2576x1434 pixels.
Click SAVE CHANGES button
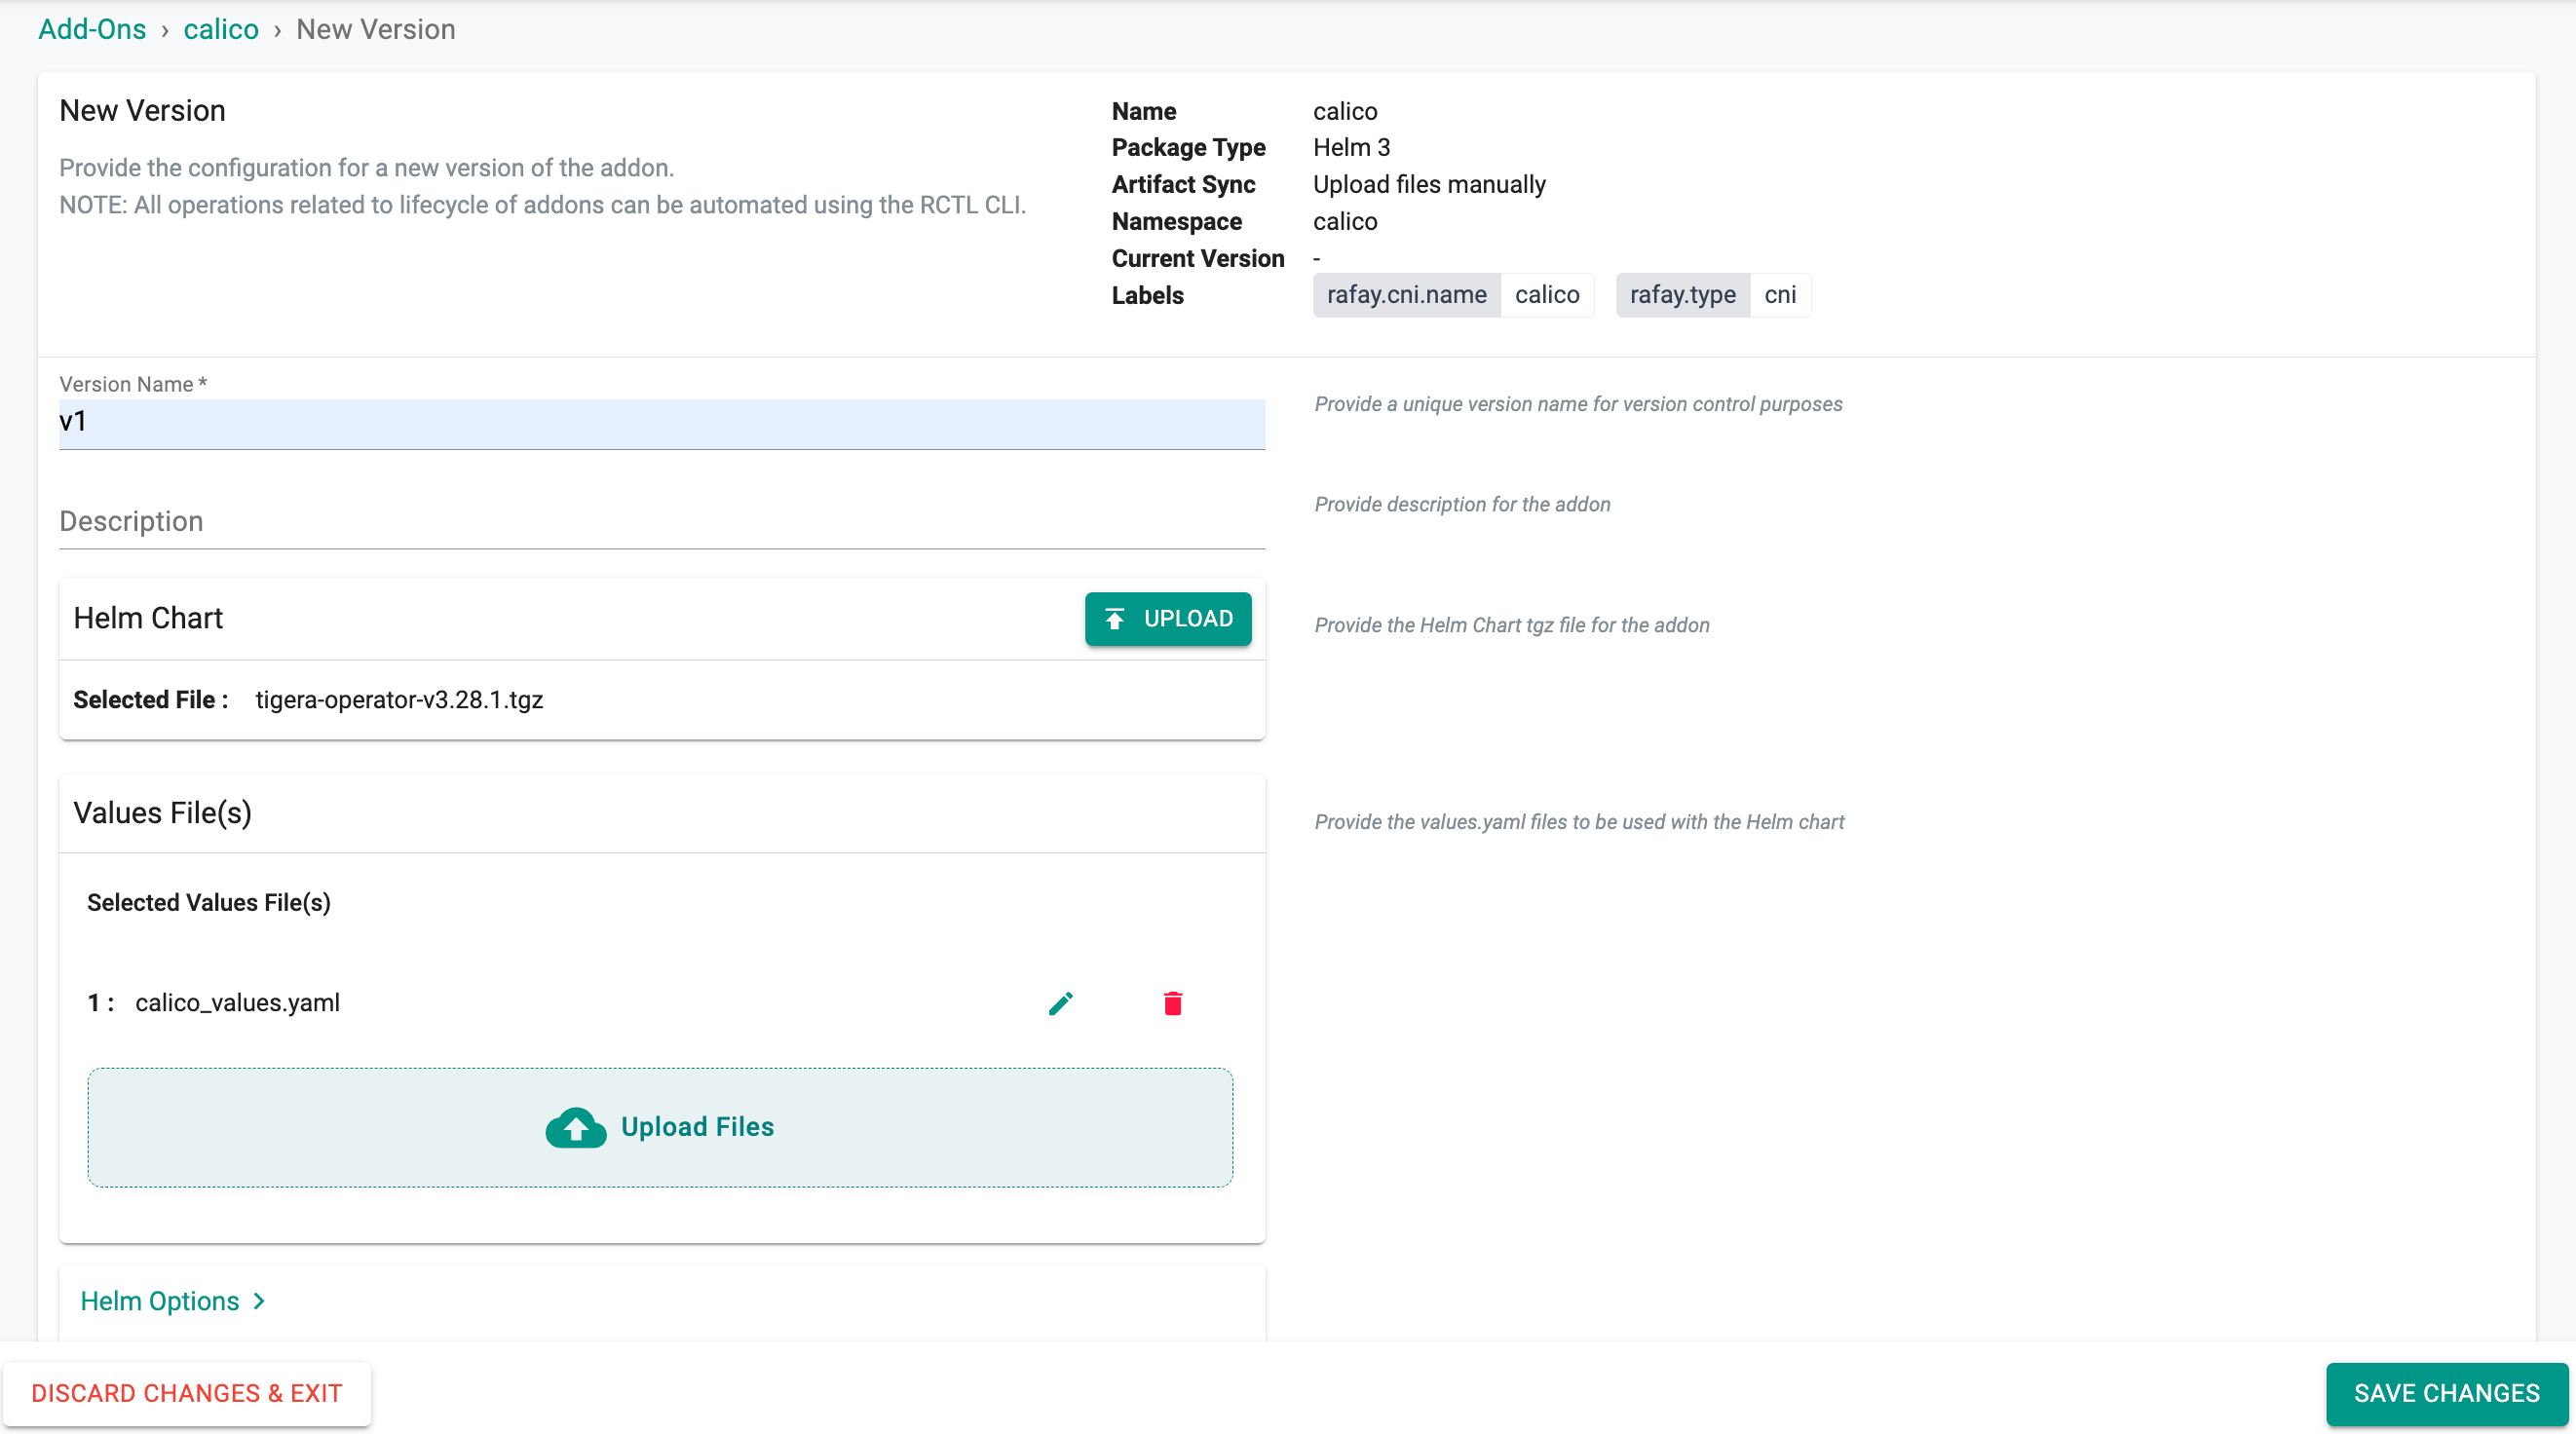[2447, 1393]
